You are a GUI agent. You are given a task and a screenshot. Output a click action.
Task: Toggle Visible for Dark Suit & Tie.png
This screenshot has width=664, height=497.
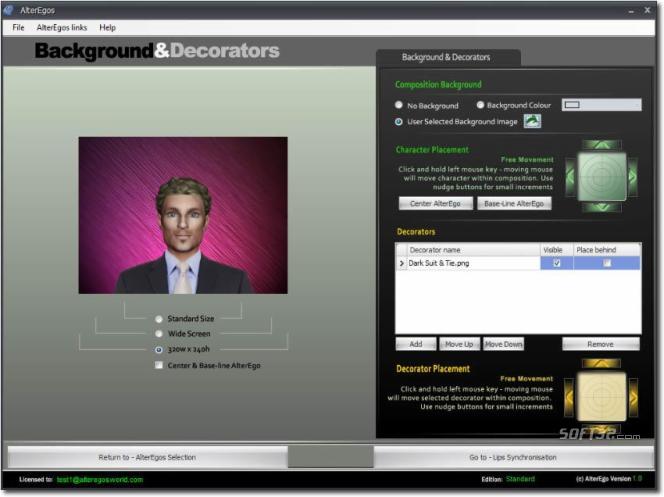[556, 263]
